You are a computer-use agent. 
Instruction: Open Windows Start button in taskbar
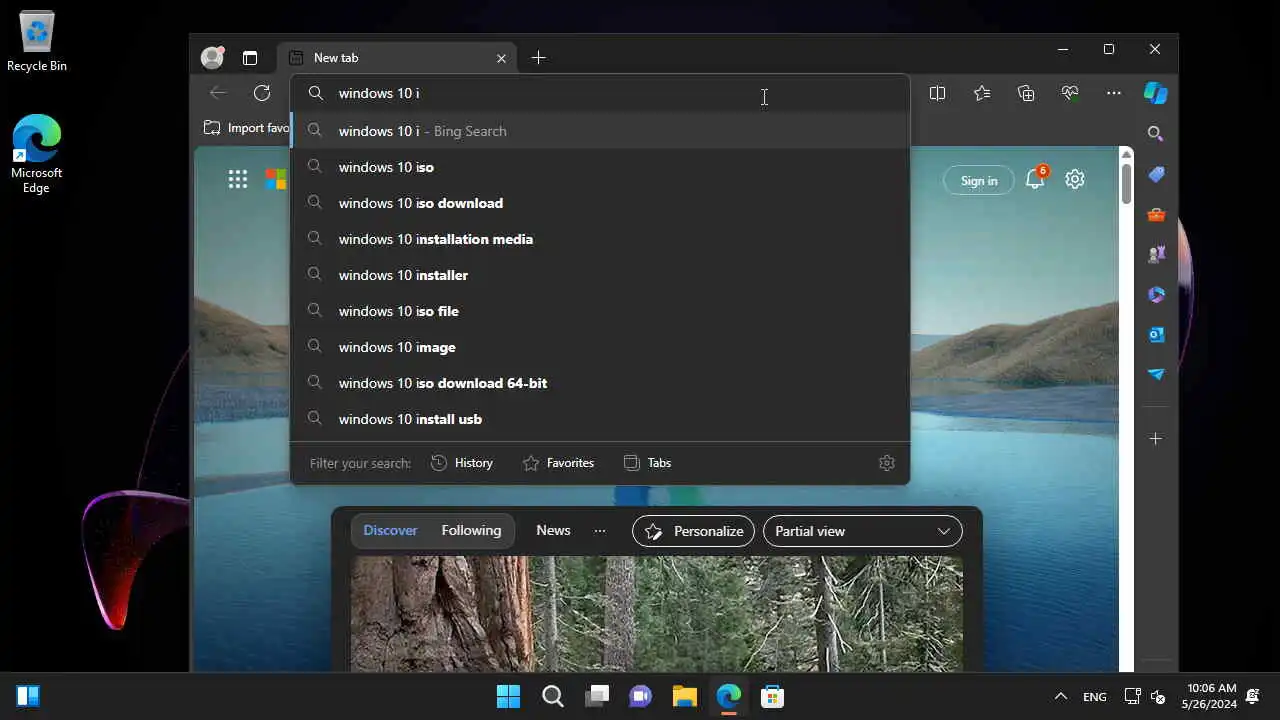508,696
